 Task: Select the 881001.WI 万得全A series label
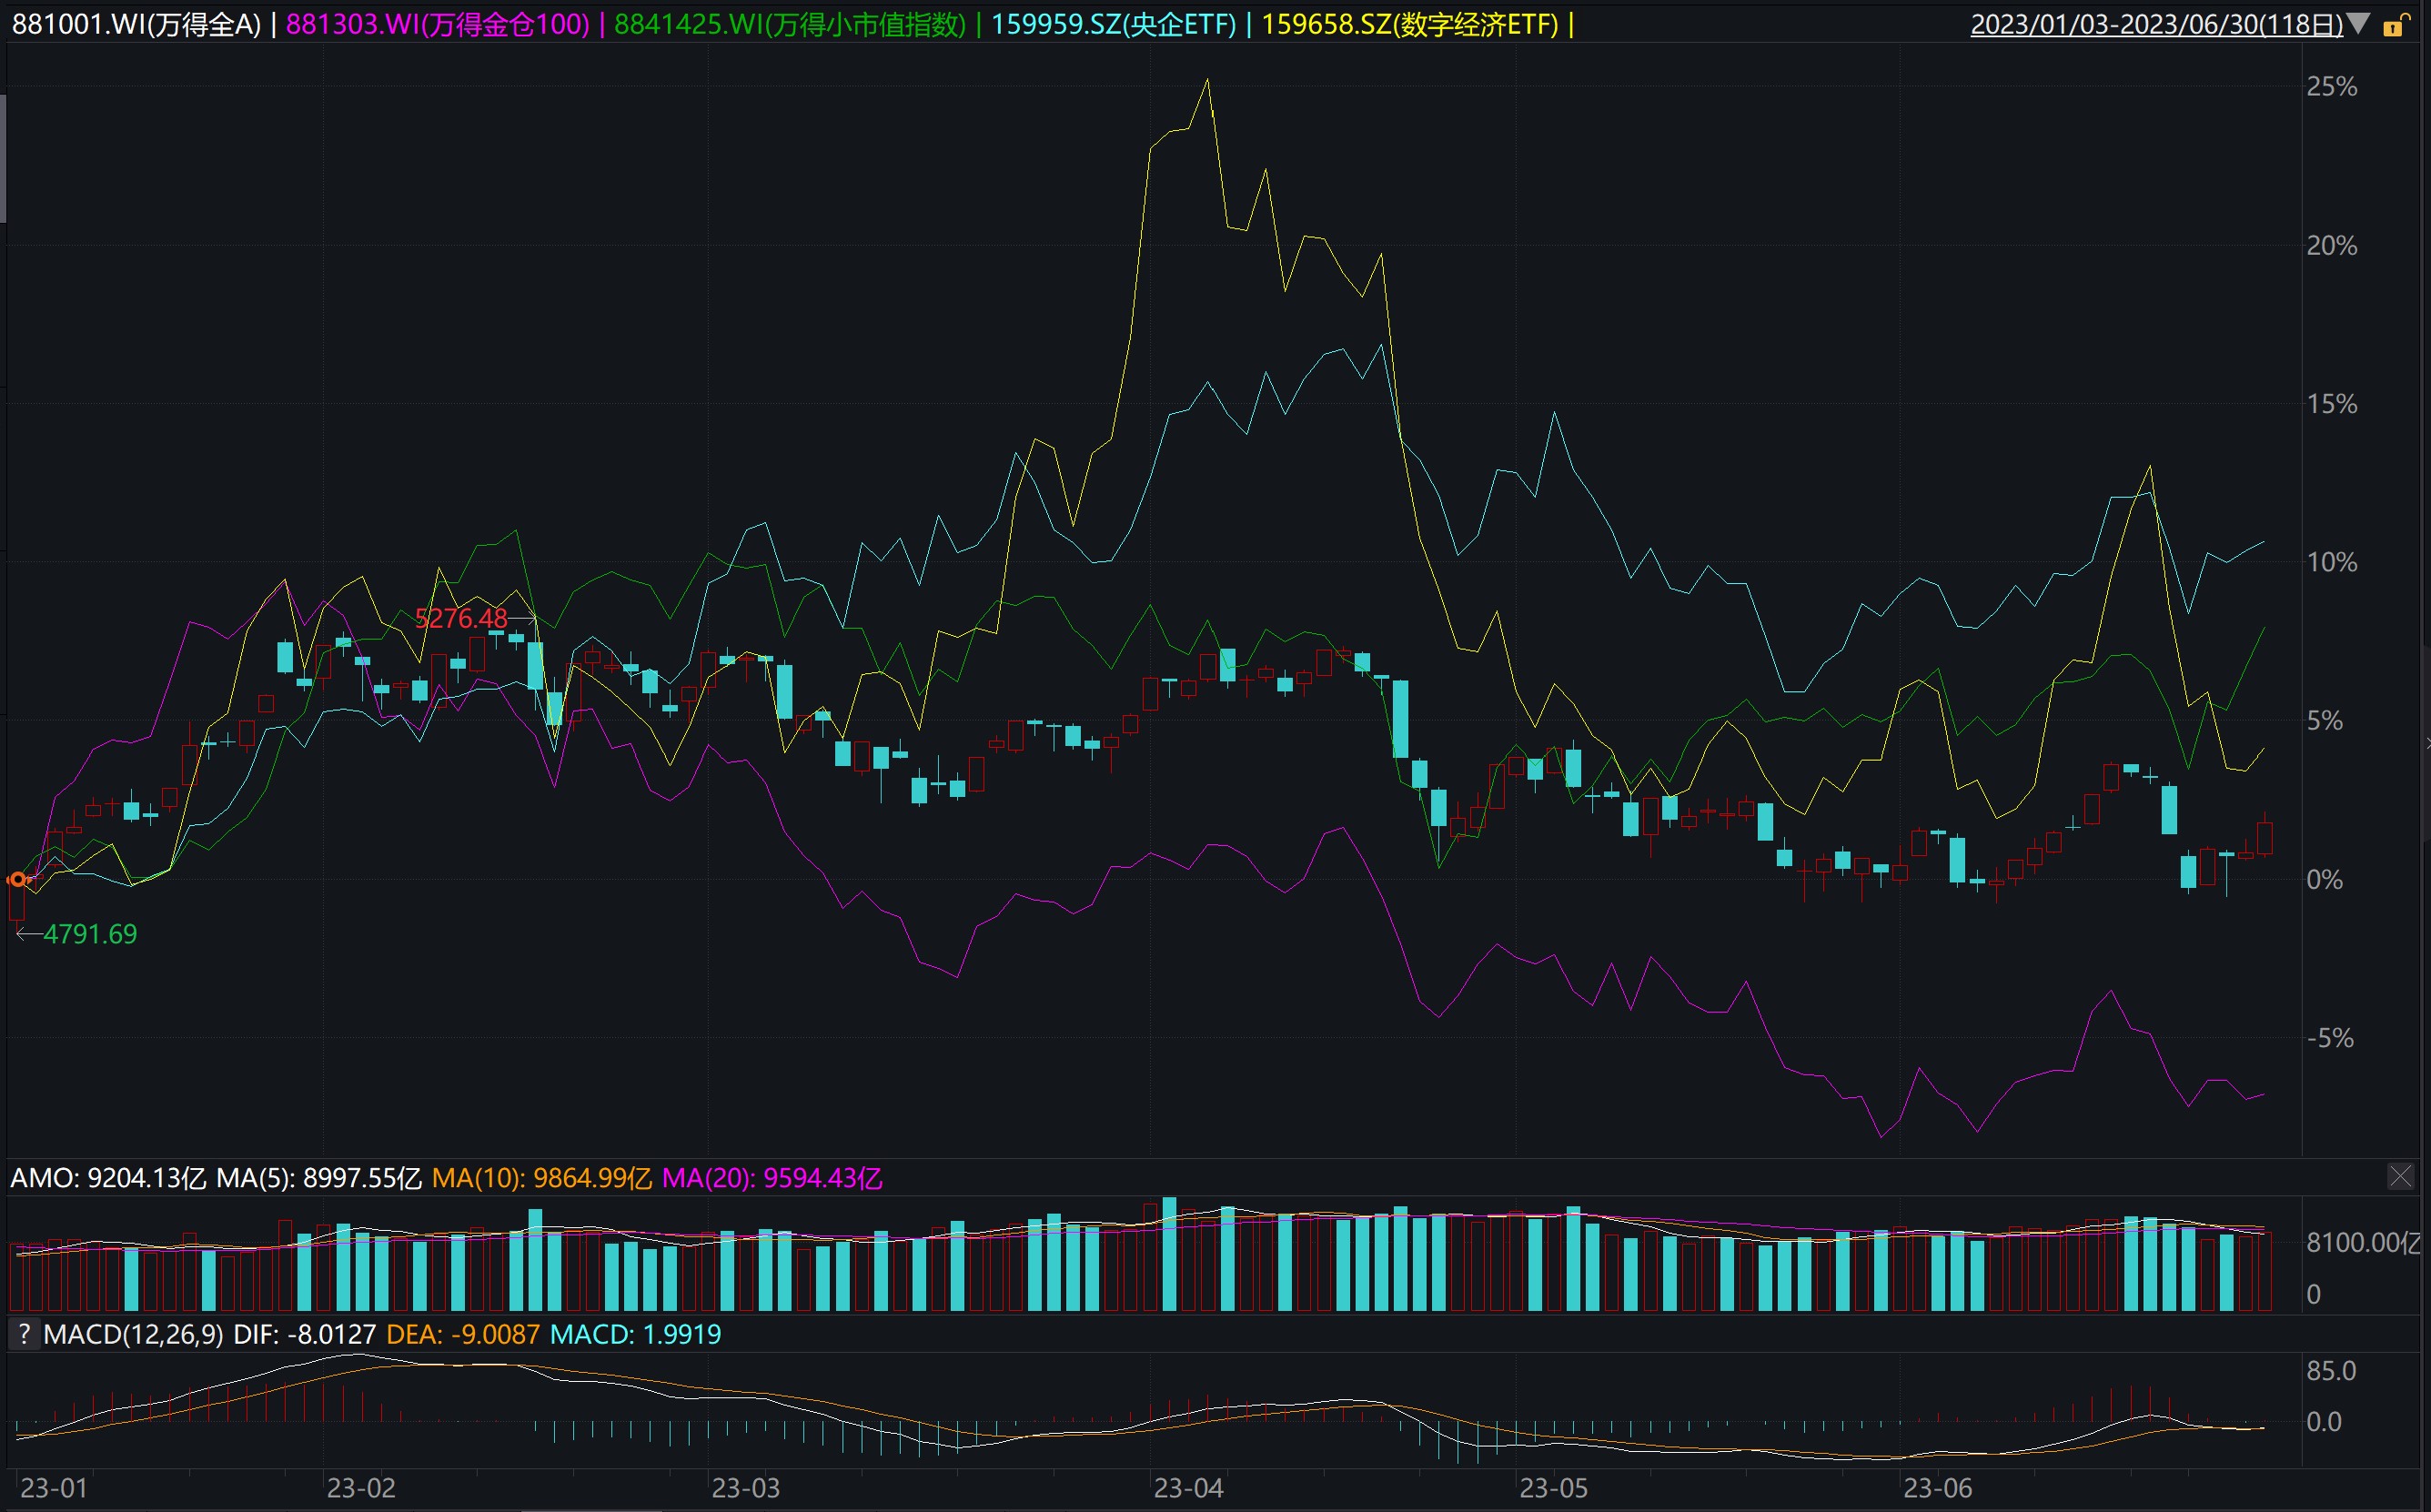point(136,24)
